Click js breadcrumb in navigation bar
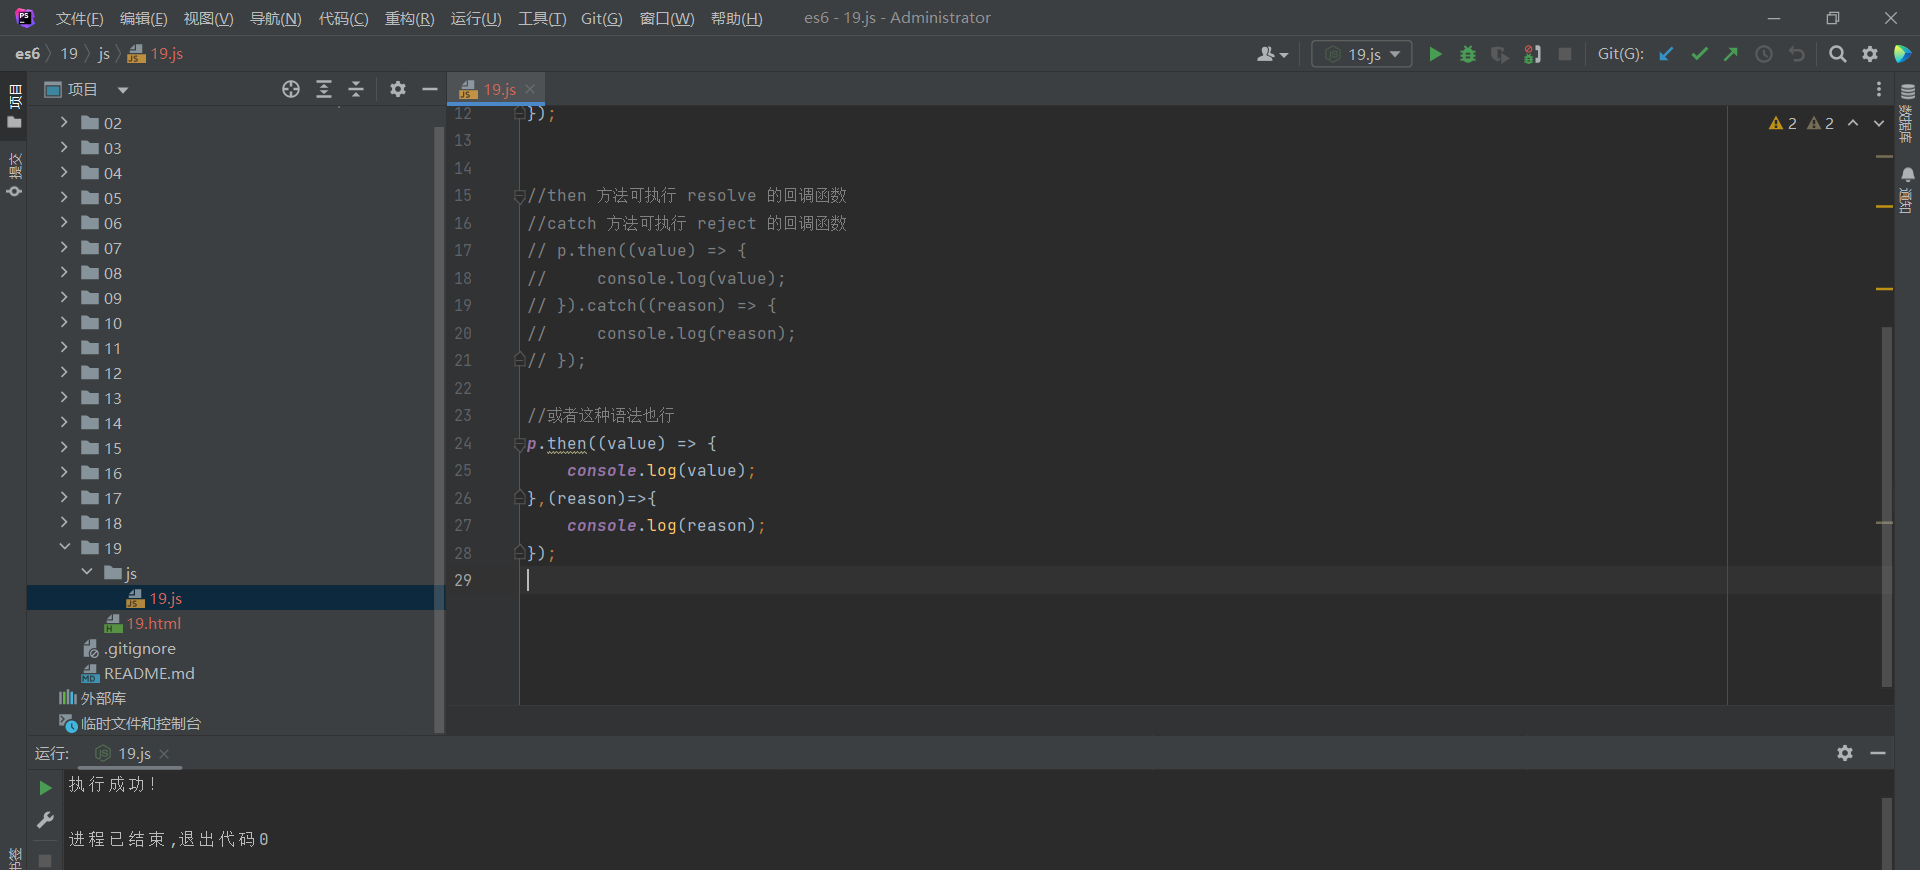Image resolution: width=1920 pixels, height=870 pixels. [x=104, y=54]
